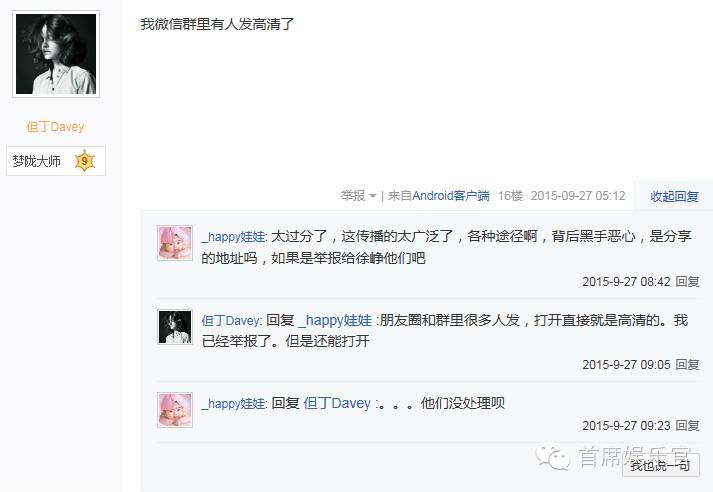713x492 pixels.
Task: Collapse replies with 收起回复
Action: click(x=674, y=196)
